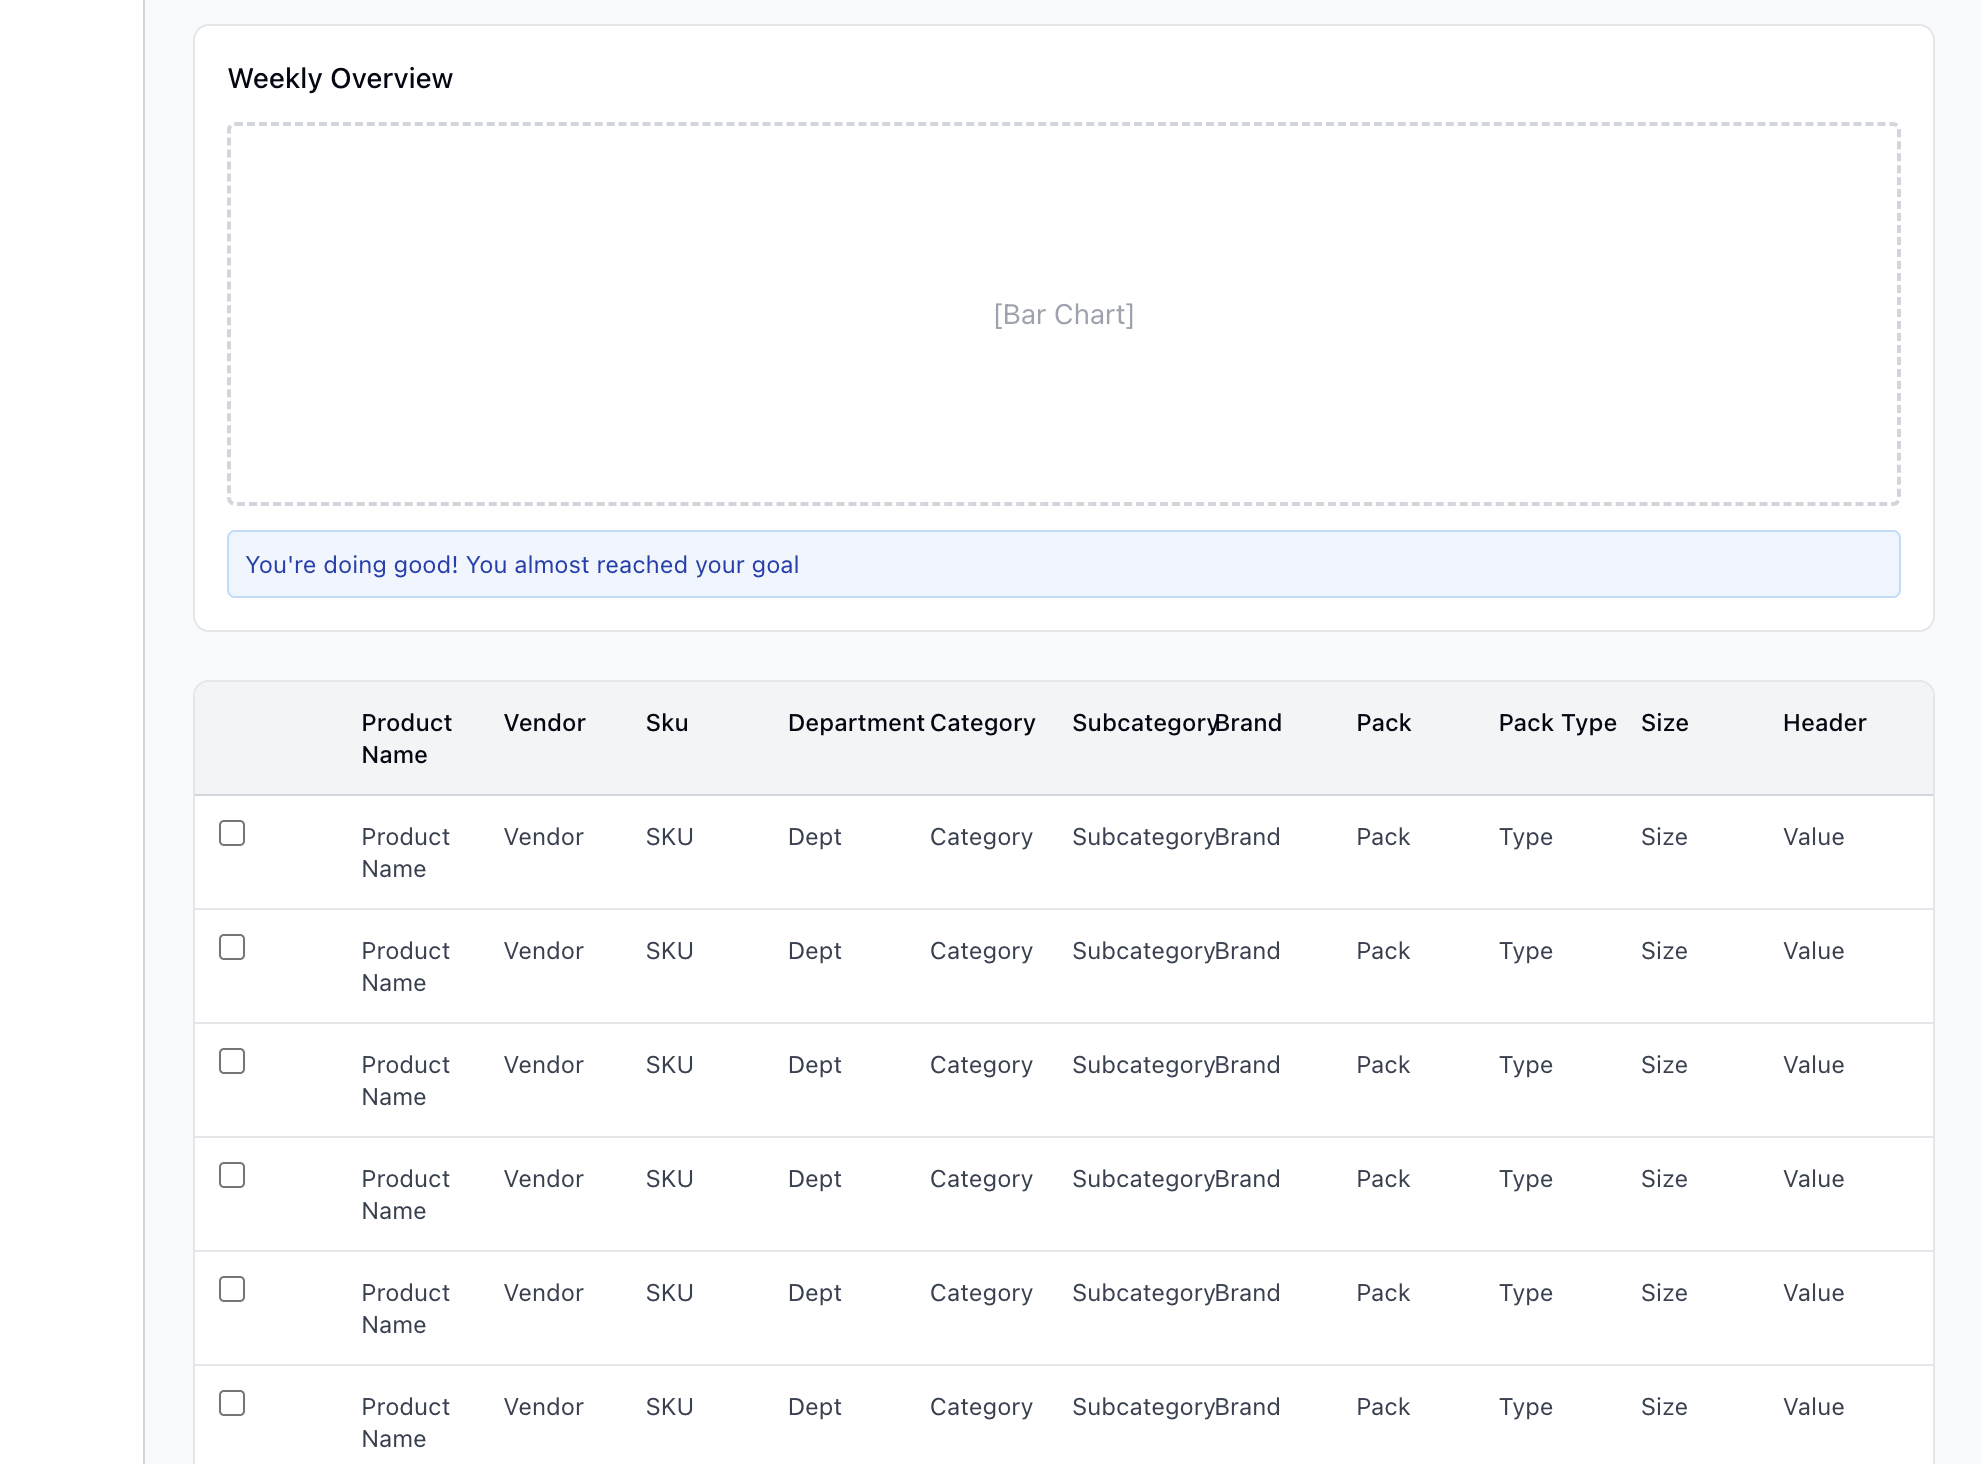Check the second product row checkbox

point(232,947)
